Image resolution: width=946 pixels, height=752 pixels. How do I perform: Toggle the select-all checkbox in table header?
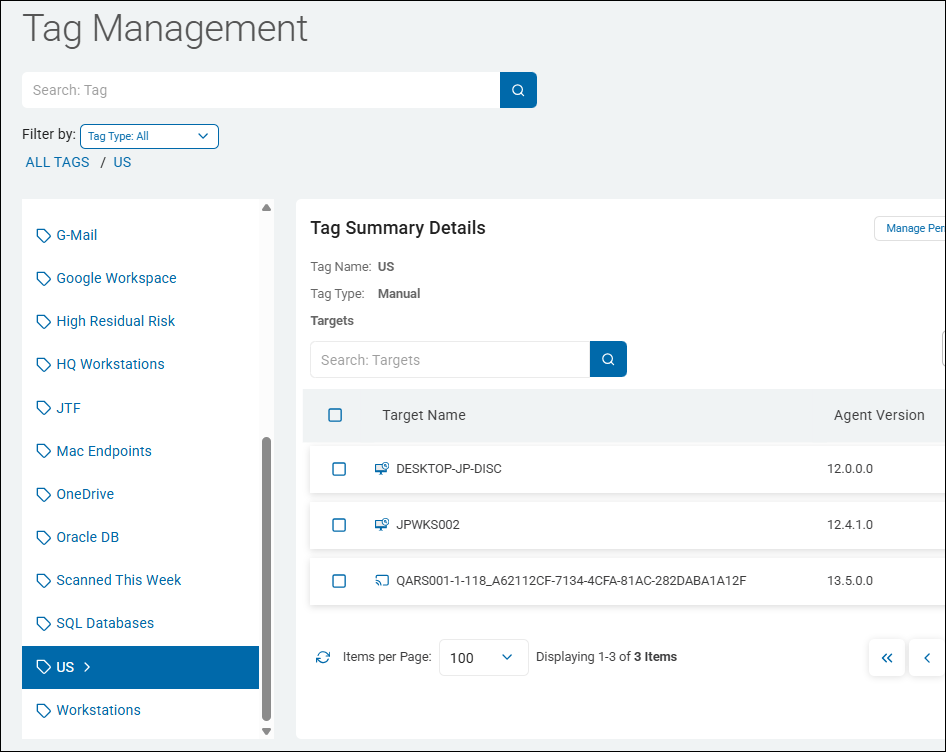pyautogui.click(x=335, y=415)
